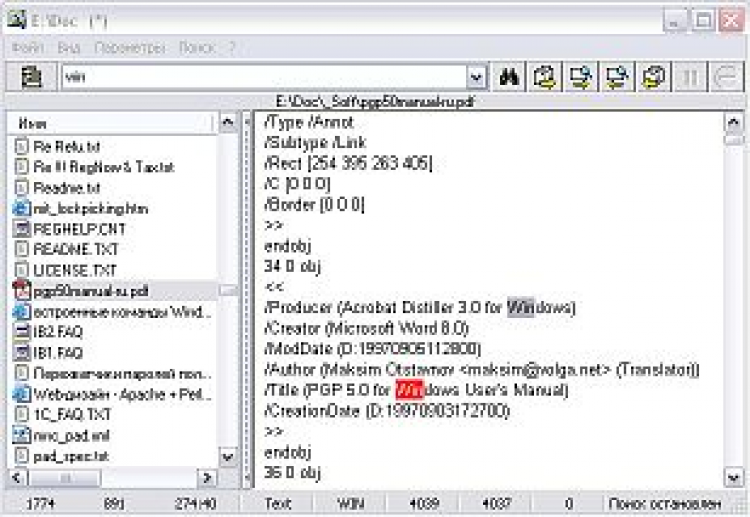Viewport: 750px width, 517px height.
Task: Click the stacked documents icon before pause
Action: point(653,77)
